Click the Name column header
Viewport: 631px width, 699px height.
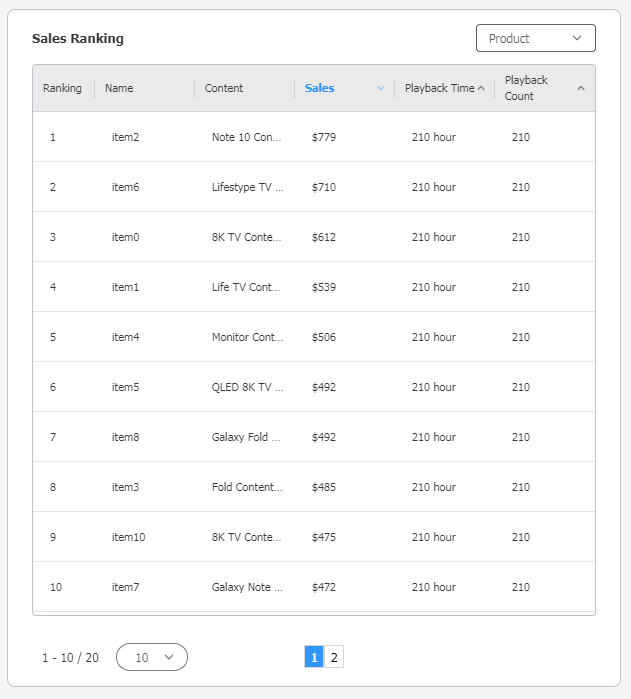119,88
